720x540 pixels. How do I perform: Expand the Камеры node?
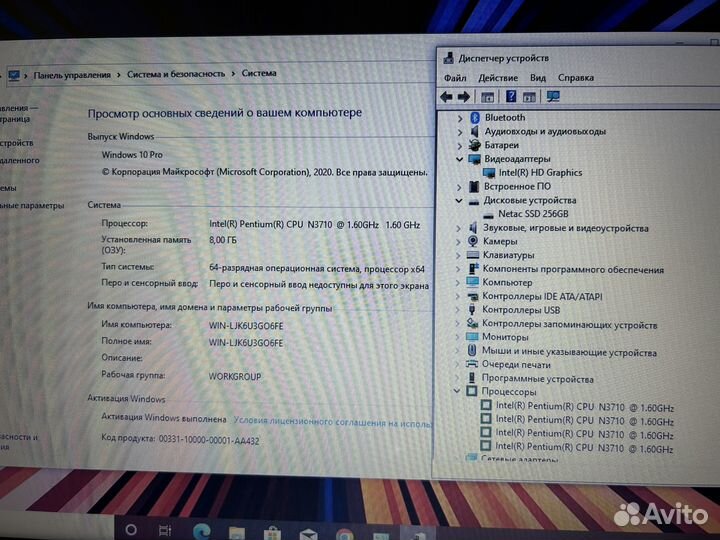(458, 242)
